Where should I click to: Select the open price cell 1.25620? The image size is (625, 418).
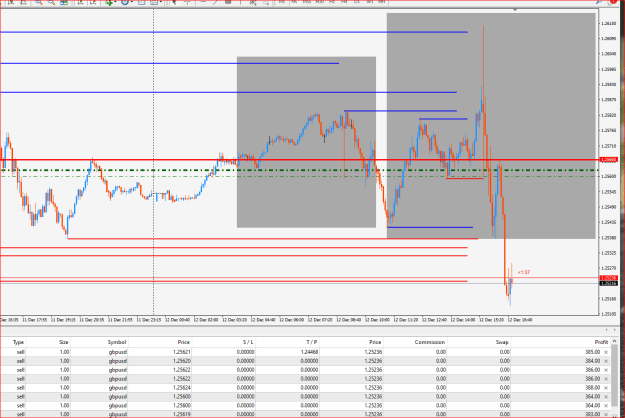(x=182, y=361)
